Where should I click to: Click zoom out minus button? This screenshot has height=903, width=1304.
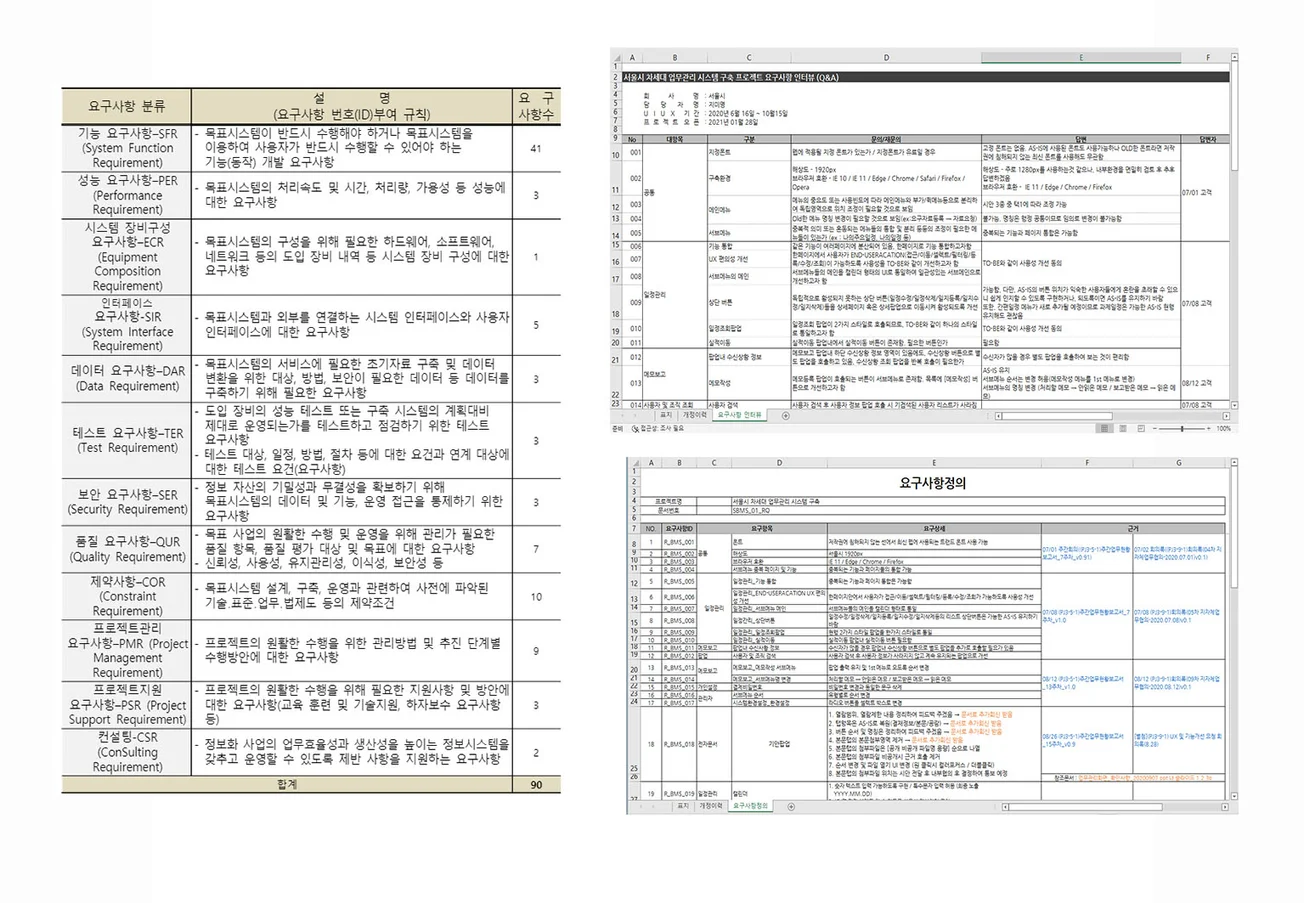(x=1155, y=428)
